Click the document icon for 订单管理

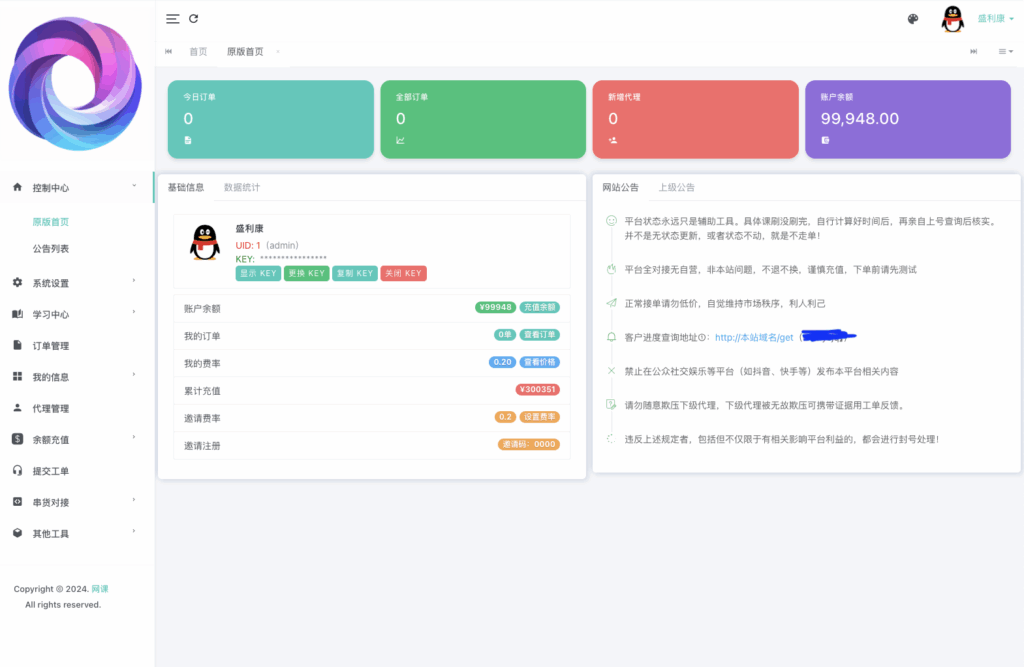(x=17, y=346)
